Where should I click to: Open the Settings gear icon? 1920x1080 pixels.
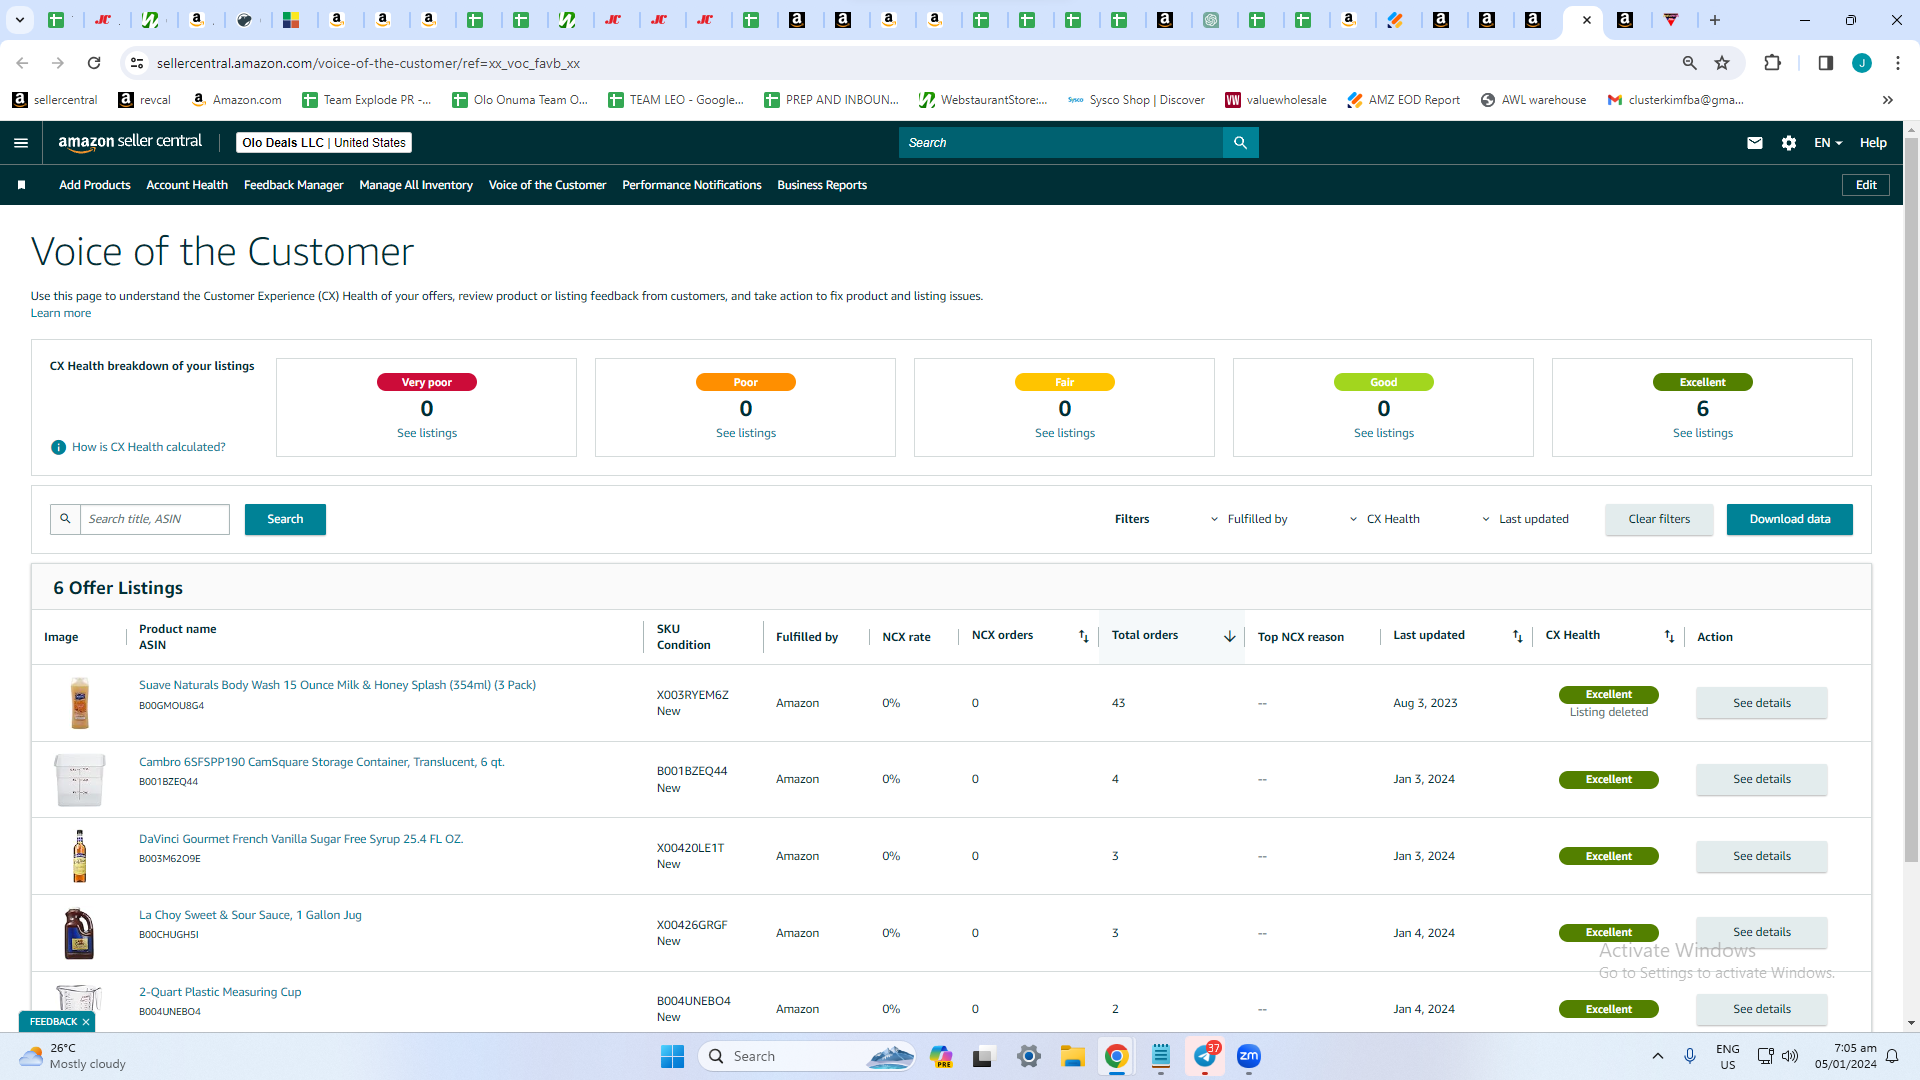1789,143
